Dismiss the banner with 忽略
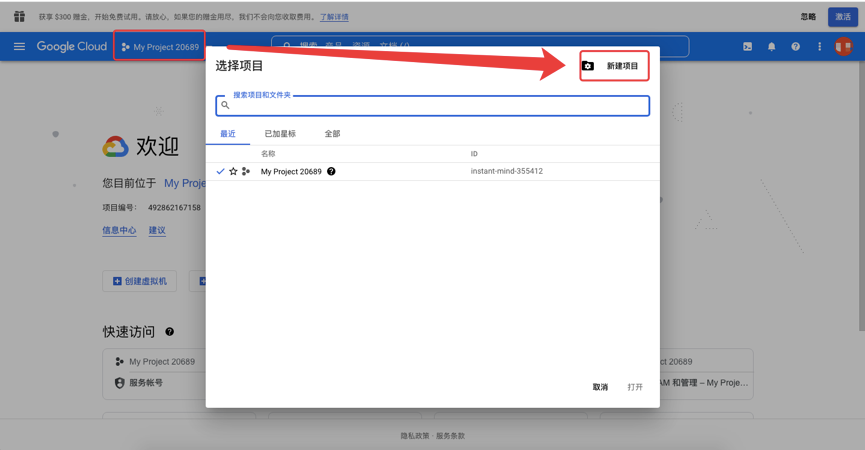This screenshot has height=450, width=865. pyautogui.click(x=808, y=17)
